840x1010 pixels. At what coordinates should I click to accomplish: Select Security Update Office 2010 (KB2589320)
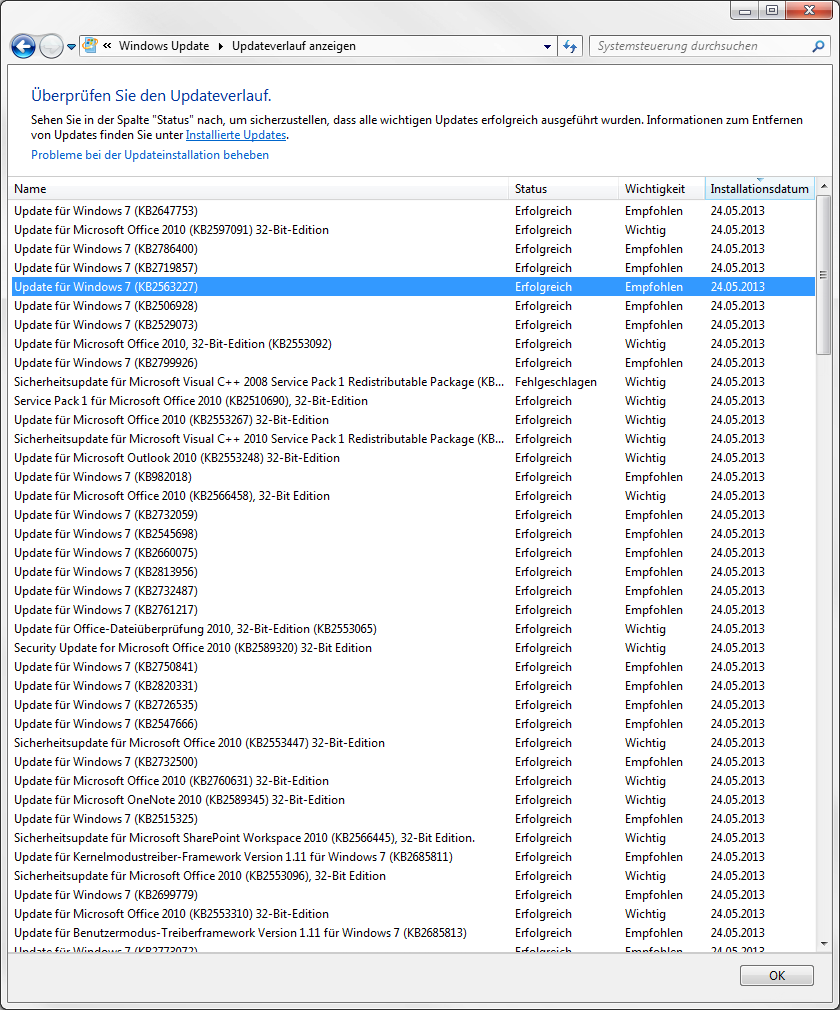pyautogui.click(x=414, y=648)
